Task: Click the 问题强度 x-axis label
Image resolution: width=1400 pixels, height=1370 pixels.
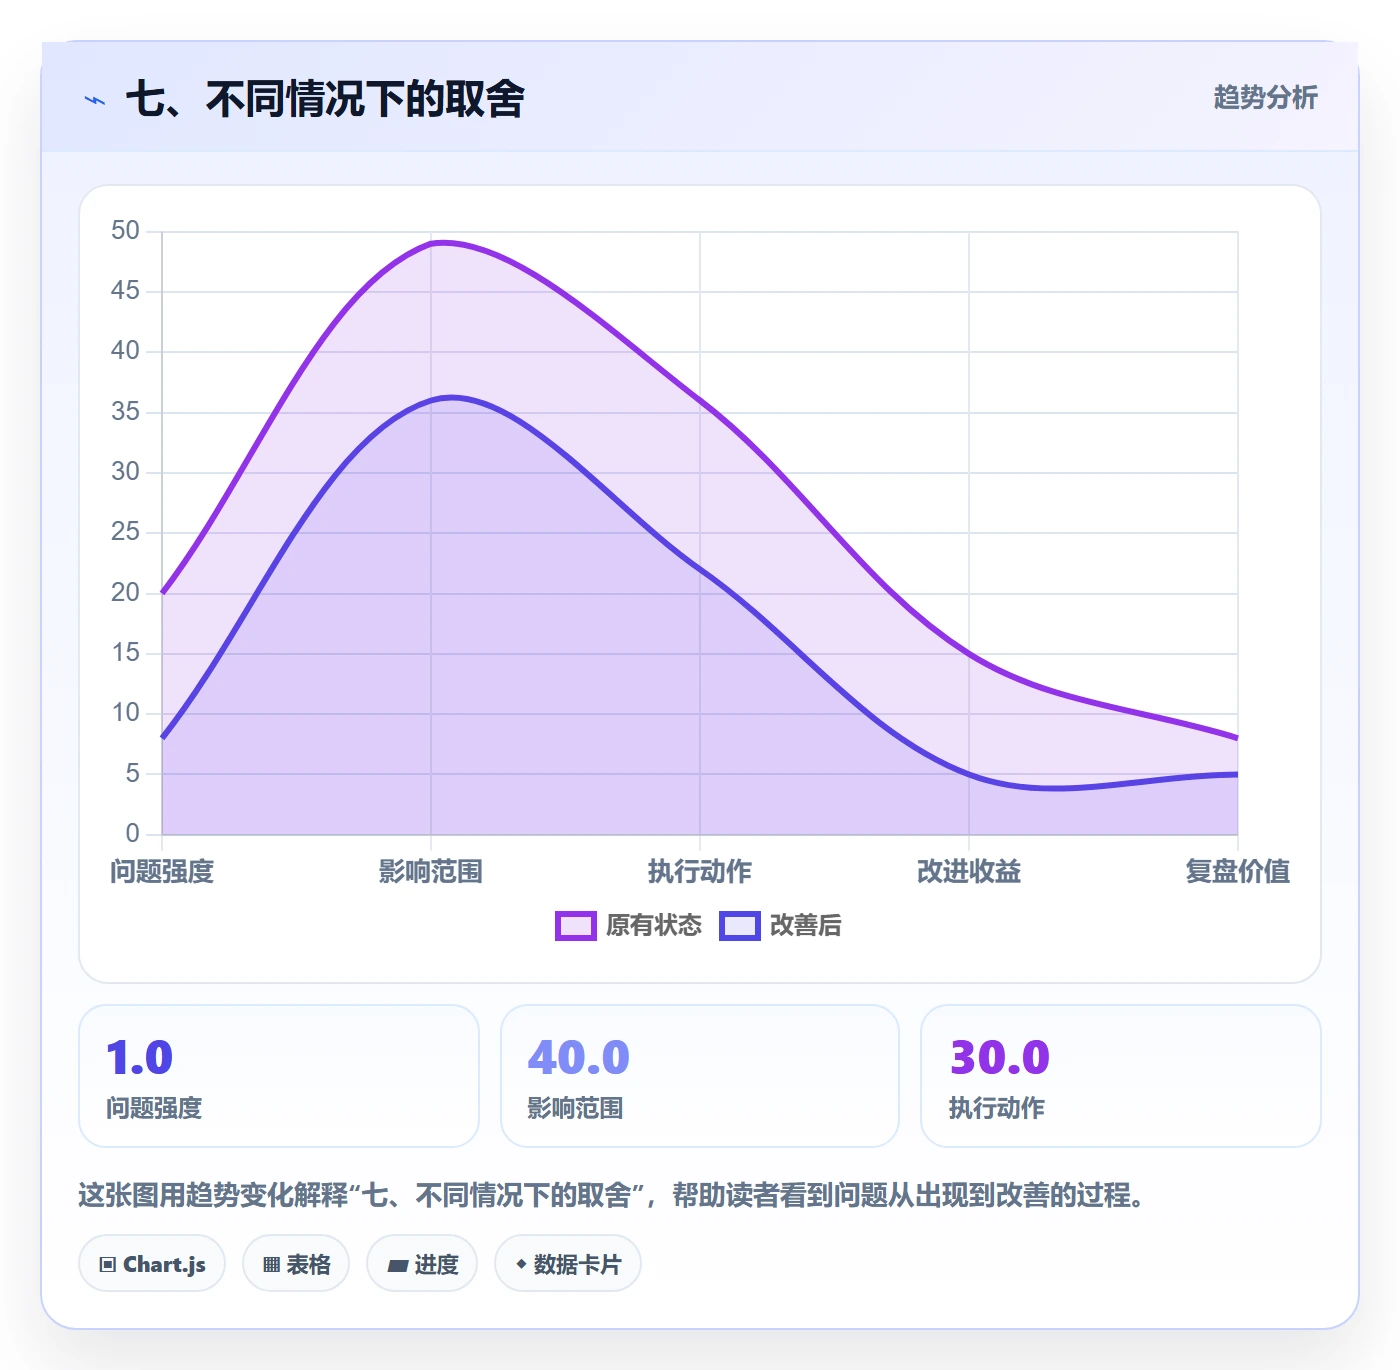Action: coord(162,872)
